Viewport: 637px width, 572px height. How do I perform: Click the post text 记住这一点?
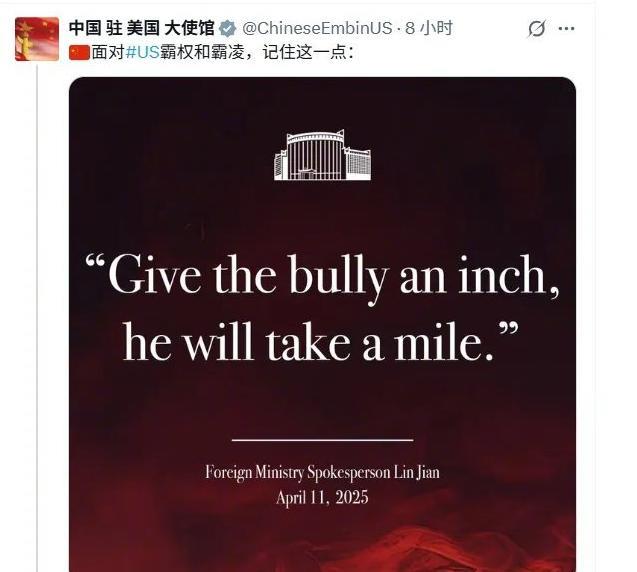pos(304,52)
